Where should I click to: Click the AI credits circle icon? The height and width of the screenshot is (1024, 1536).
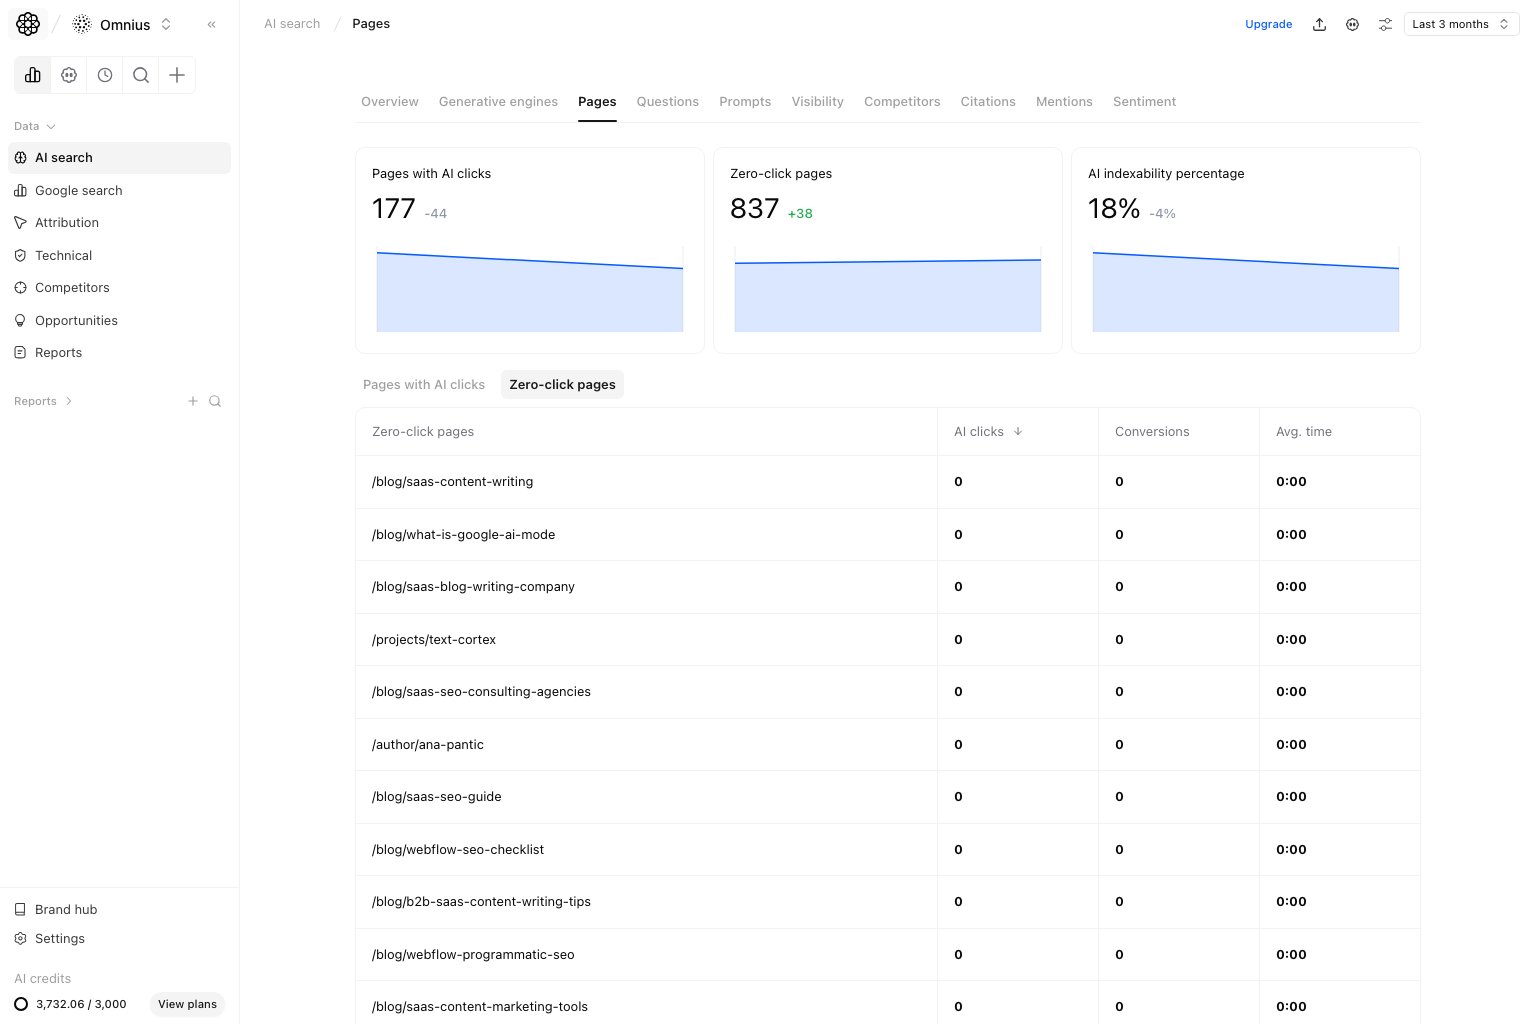pos(21,1004)
